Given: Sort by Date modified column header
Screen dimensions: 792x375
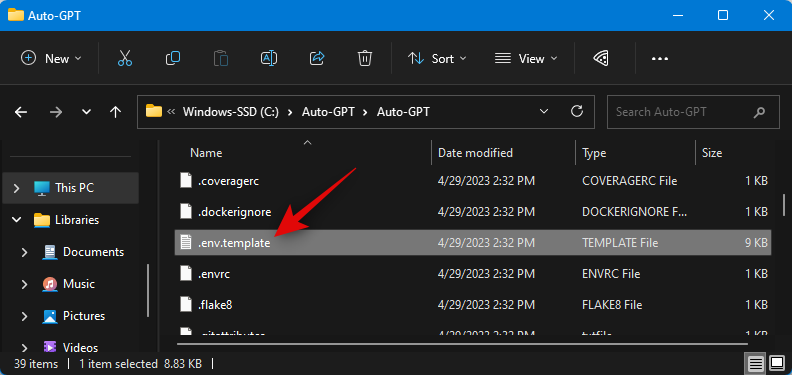Looking at the screenshot, I should pos(475,153).
